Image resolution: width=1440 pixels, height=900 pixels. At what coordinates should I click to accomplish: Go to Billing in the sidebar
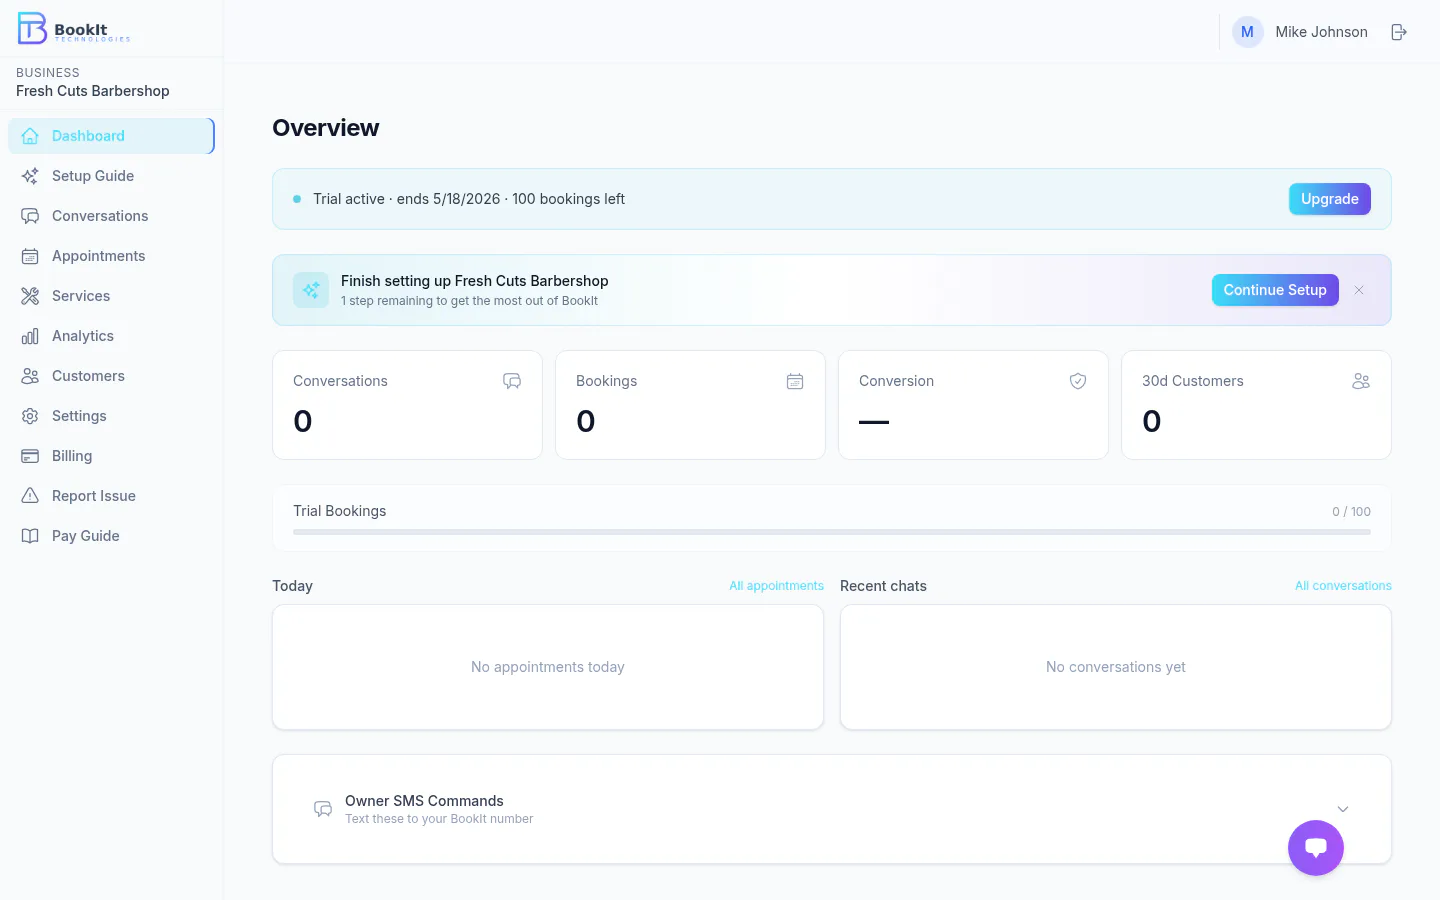(x=111, y=456)
